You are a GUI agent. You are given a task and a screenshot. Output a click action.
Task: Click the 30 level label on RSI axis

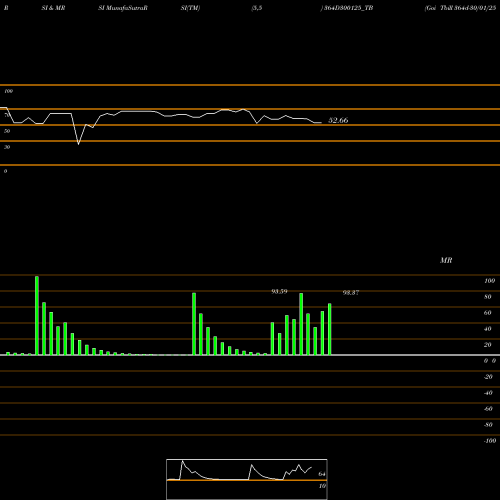[x=7, y=147]
